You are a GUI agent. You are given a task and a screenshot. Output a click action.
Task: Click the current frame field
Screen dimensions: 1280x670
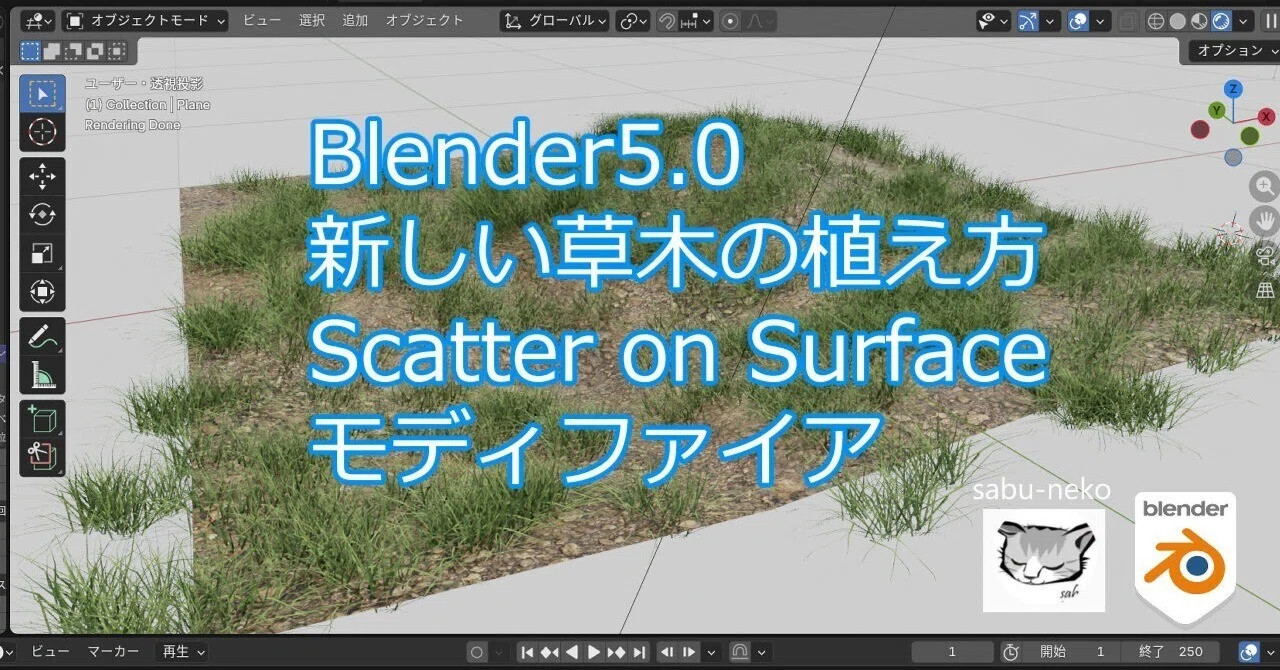(951, 652)
